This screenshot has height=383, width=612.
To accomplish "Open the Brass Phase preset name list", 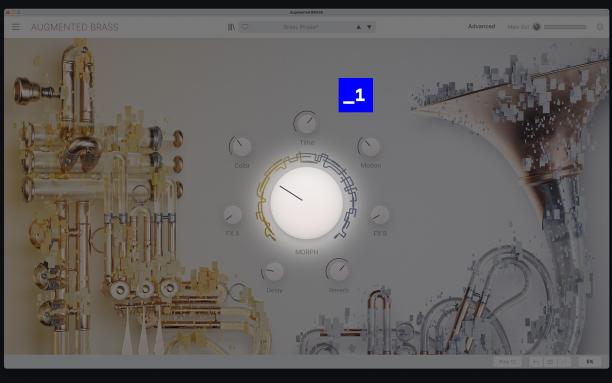I will pos(301,27).
